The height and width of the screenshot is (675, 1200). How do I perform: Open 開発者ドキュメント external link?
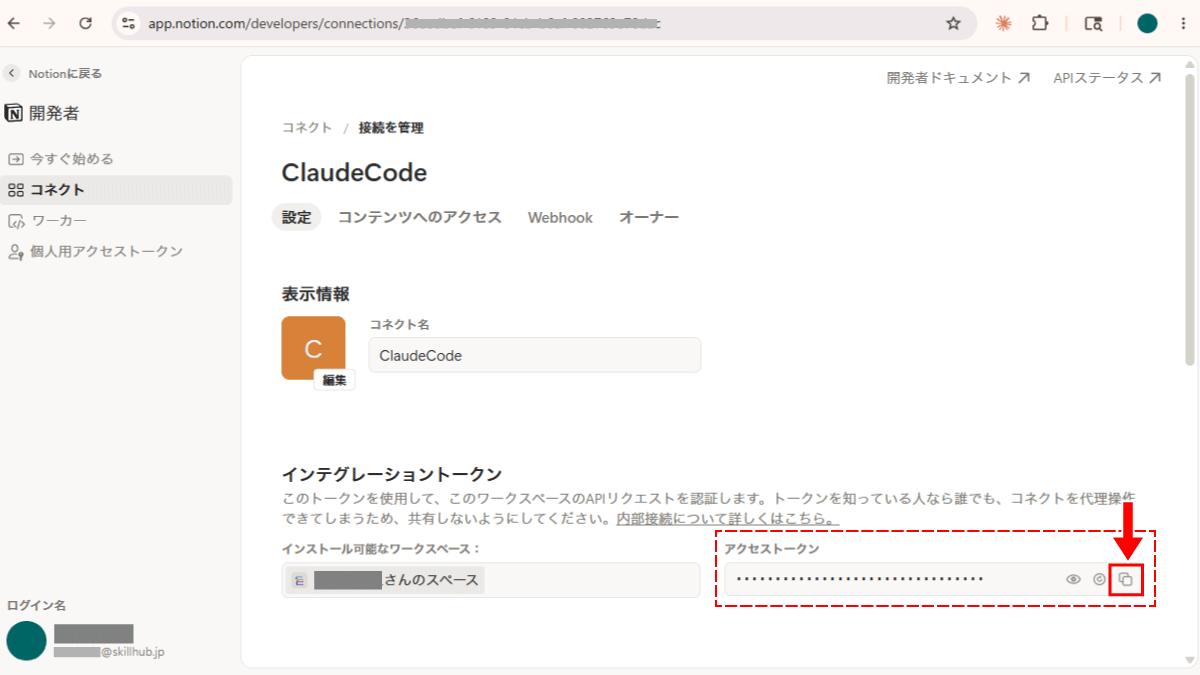pos(958,77)
